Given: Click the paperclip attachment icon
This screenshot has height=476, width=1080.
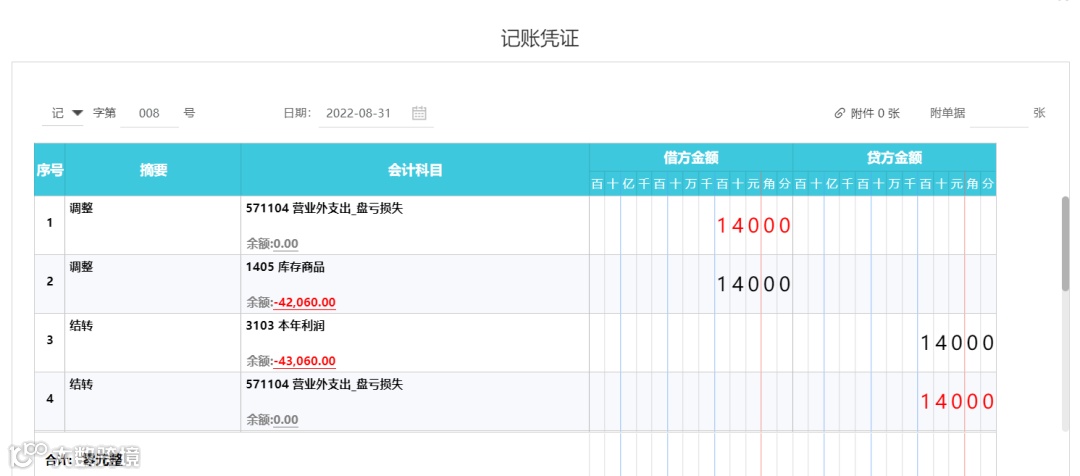Looking at the screenshot, I should click(x=839, y=114).
